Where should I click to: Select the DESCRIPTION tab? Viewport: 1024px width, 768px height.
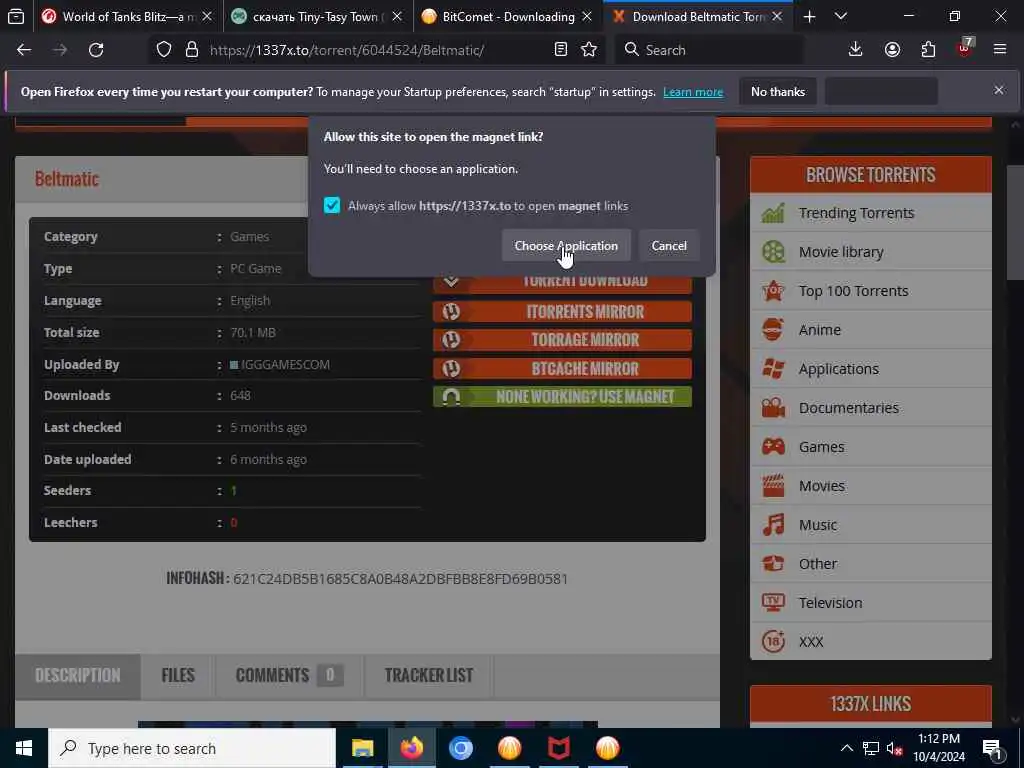pos(78,676)
